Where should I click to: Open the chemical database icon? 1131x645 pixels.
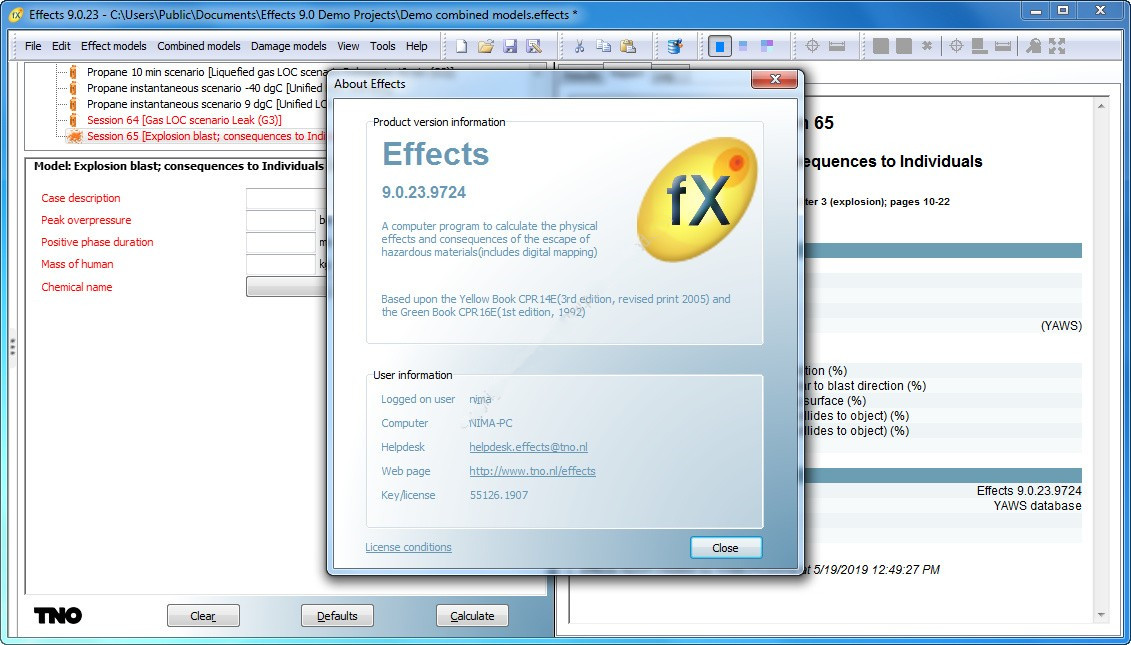click(675, 46)
